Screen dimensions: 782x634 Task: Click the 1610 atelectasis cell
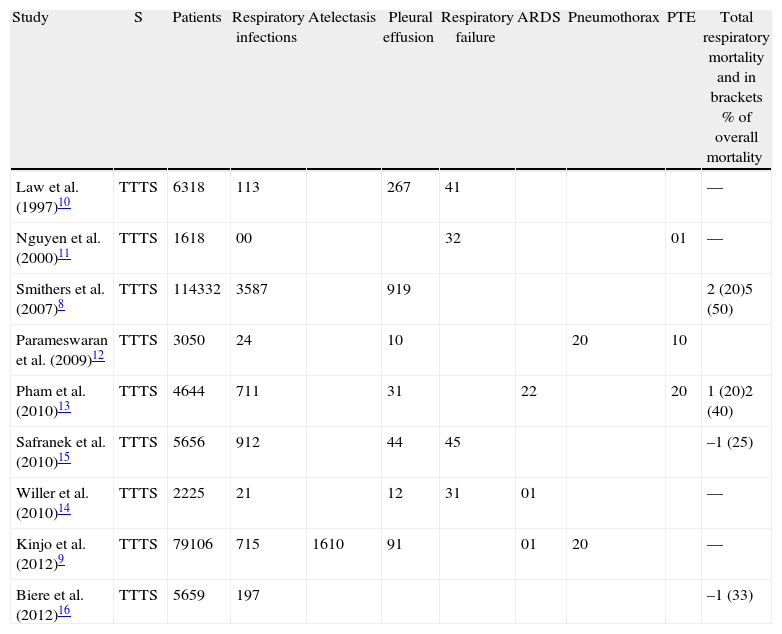(x=327, y=544)
